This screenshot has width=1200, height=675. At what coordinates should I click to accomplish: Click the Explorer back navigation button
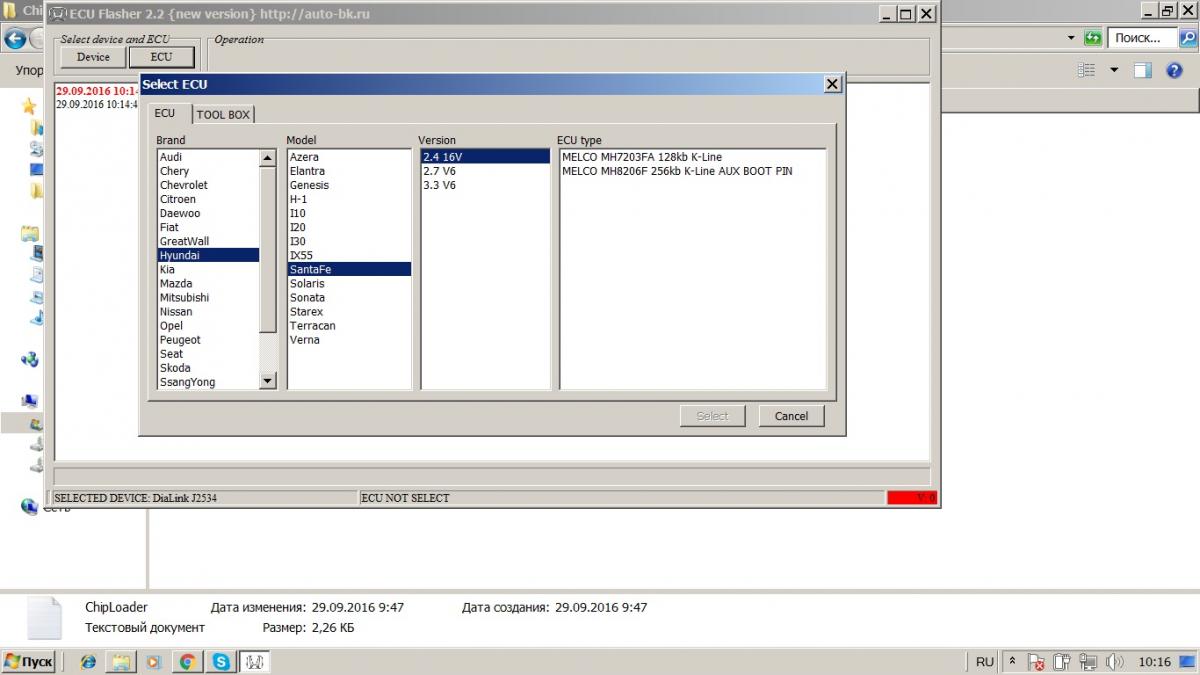[14, 40]
